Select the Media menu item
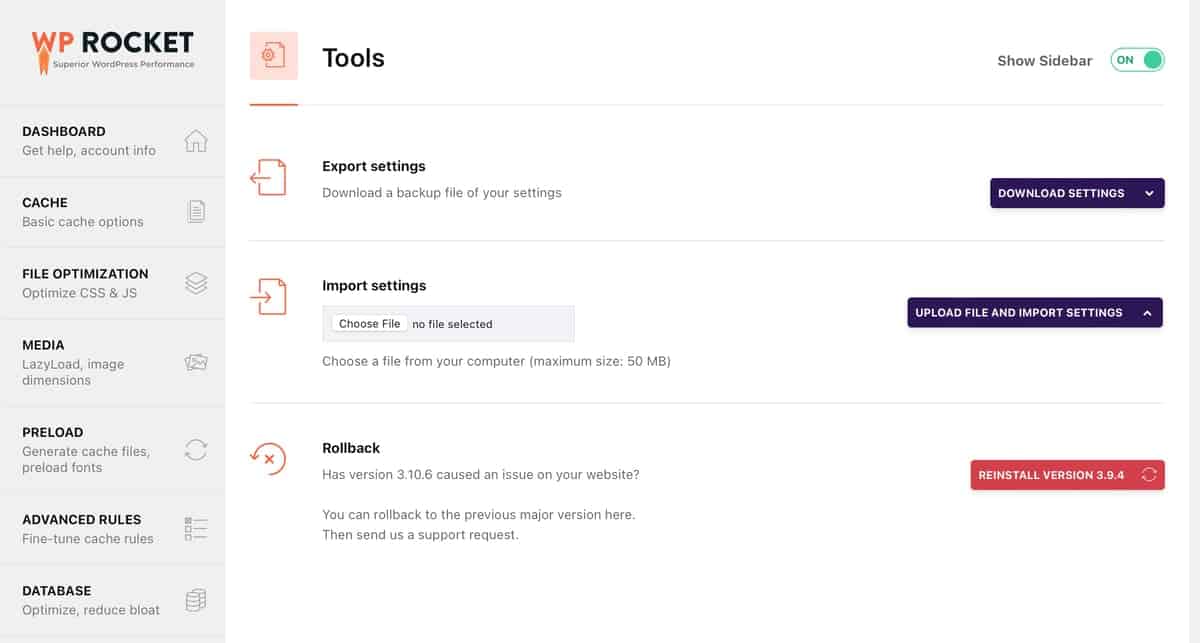The image size is (1200, 643). pyautogui.click(x=112, y=362)
